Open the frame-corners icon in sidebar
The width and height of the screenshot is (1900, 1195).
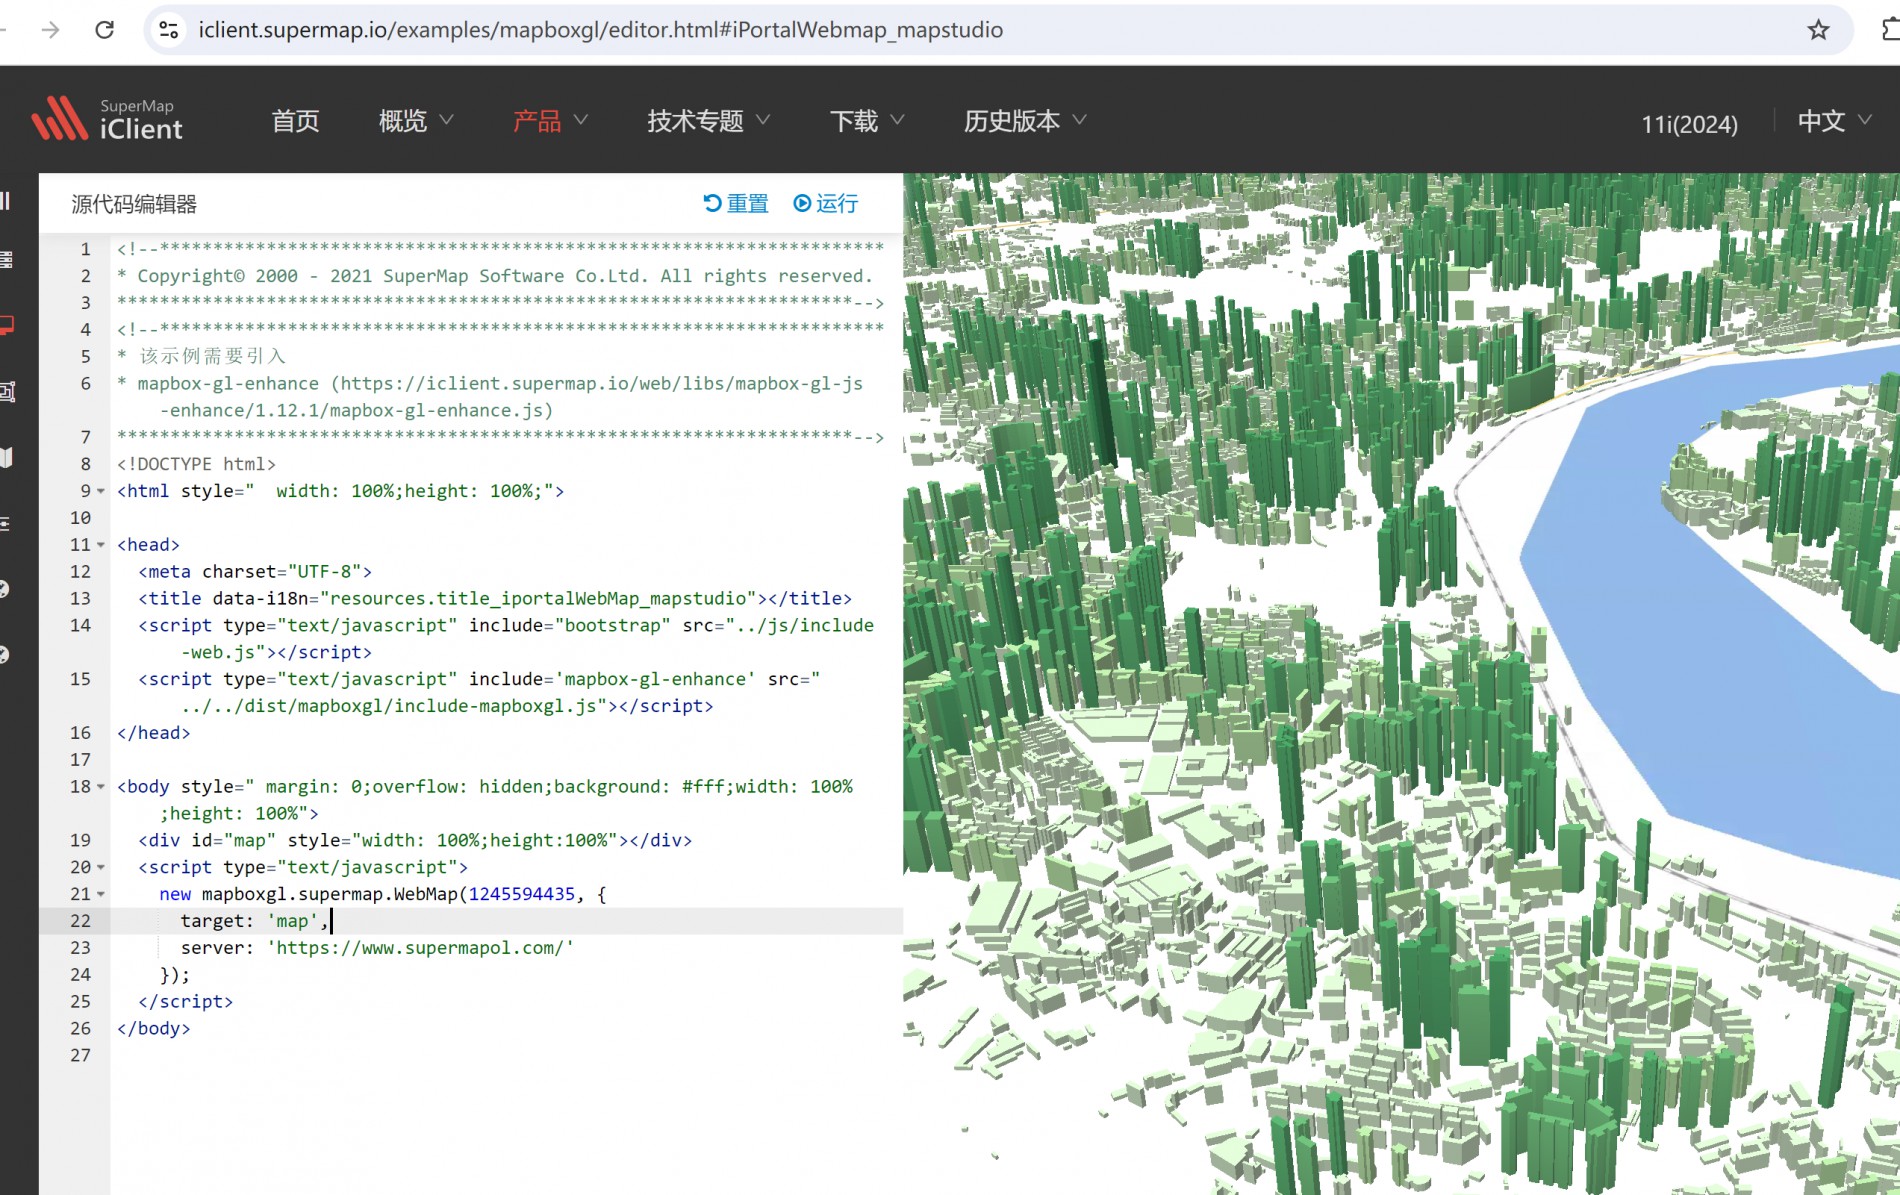(x=7, y=391)
